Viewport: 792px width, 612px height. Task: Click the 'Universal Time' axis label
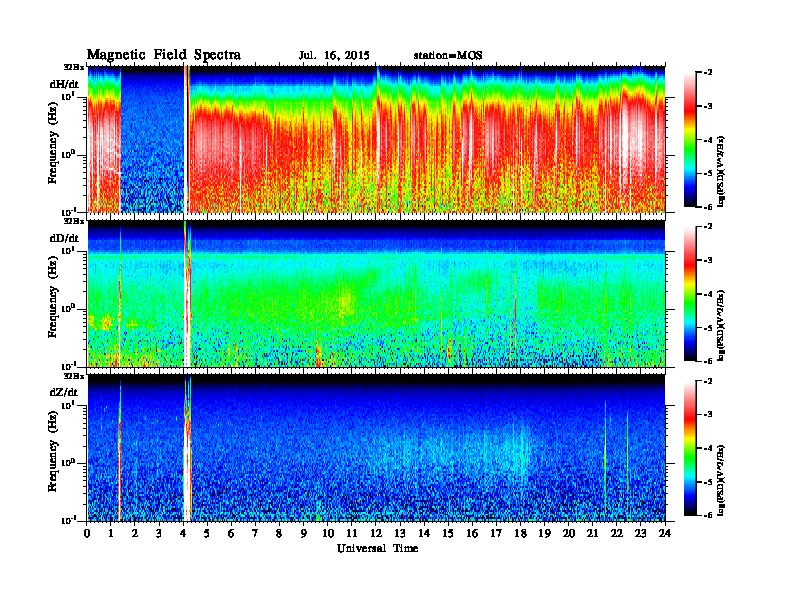click(377, 548)
